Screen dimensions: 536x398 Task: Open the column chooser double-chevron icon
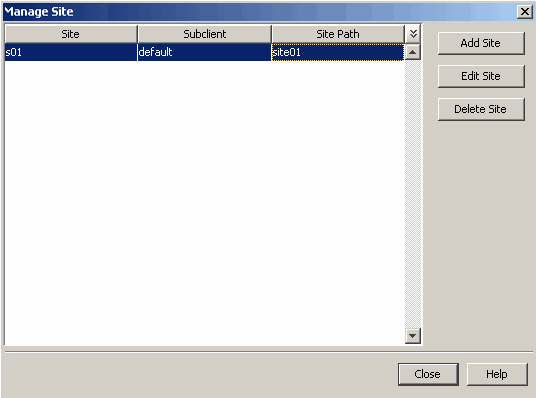413,34
